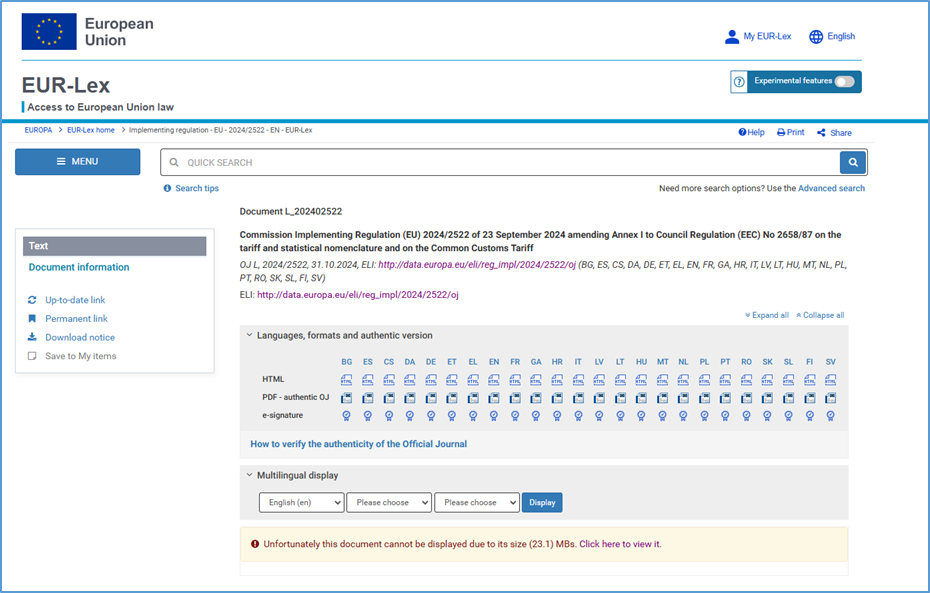This screenshot has width=930, height=593.
Task: Open the English (en) language dropdown
Action: point(301,502)
